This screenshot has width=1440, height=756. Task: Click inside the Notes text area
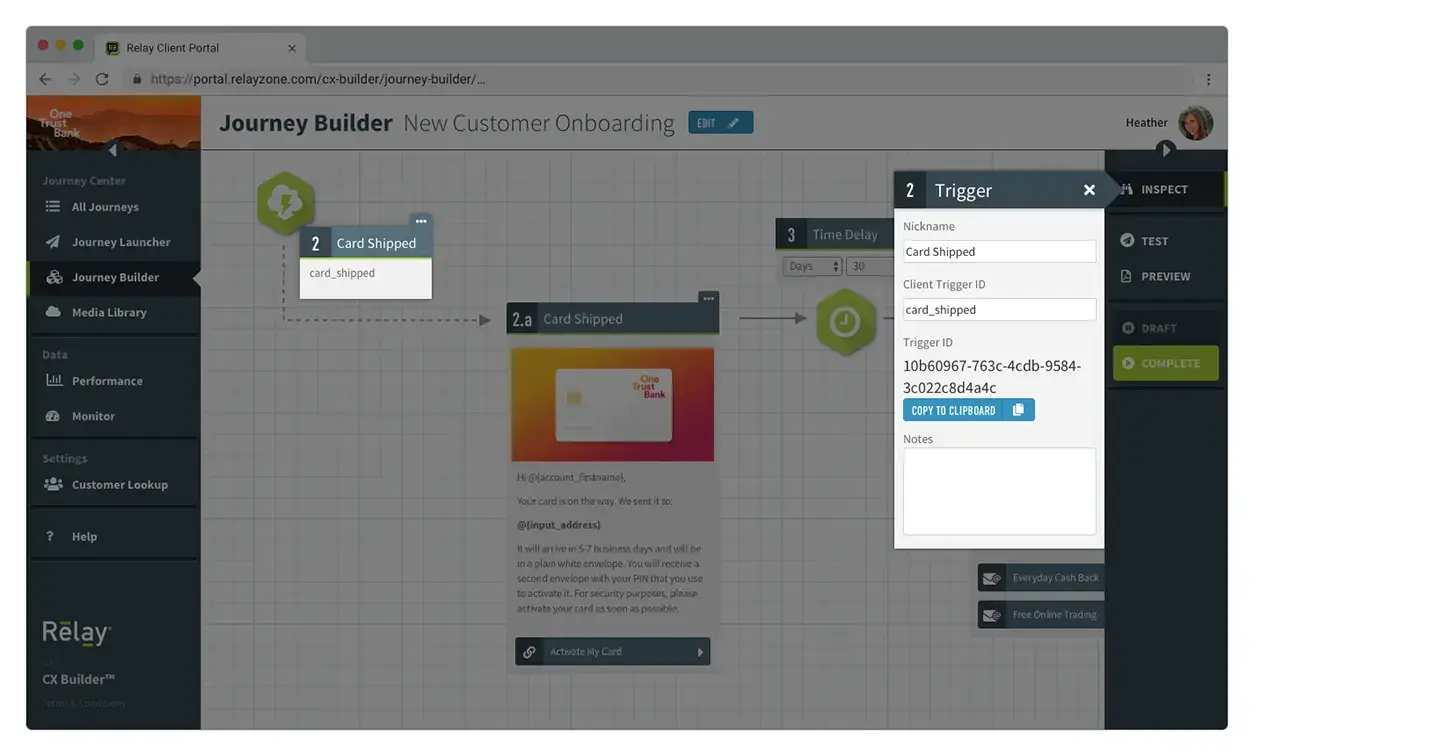(x=999, y=491)
